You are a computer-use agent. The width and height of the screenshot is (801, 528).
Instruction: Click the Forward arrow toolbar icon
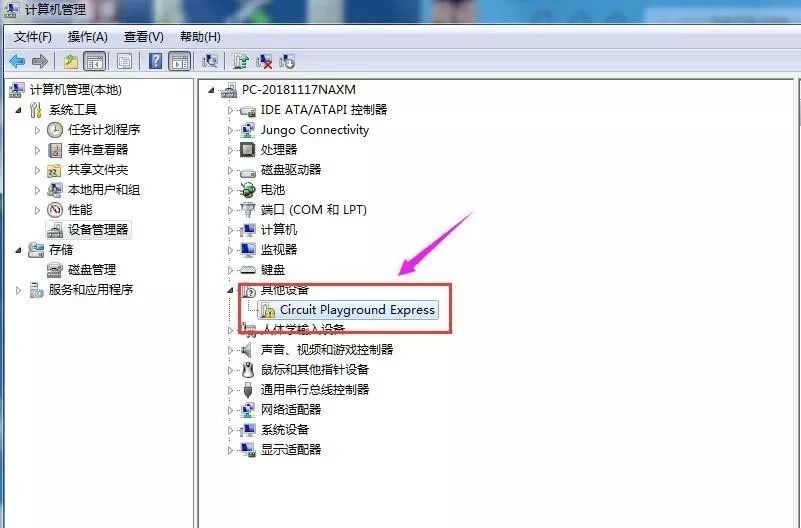click(x=39, y=62)
